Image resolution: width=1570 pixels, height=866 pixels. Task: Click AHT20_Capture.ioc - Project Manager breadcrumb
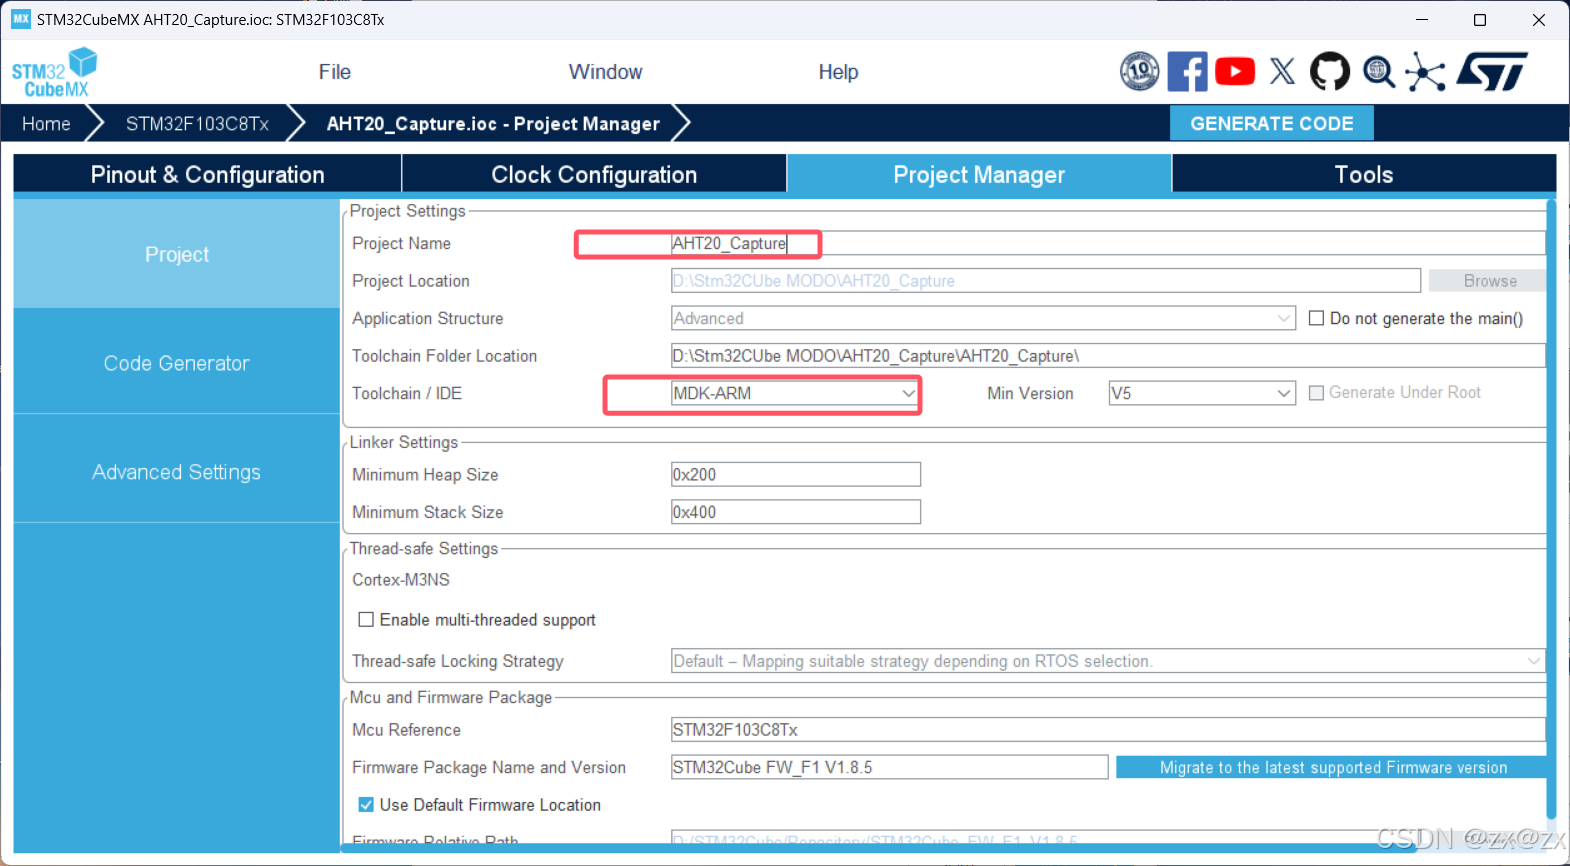[x=493, y=124]
